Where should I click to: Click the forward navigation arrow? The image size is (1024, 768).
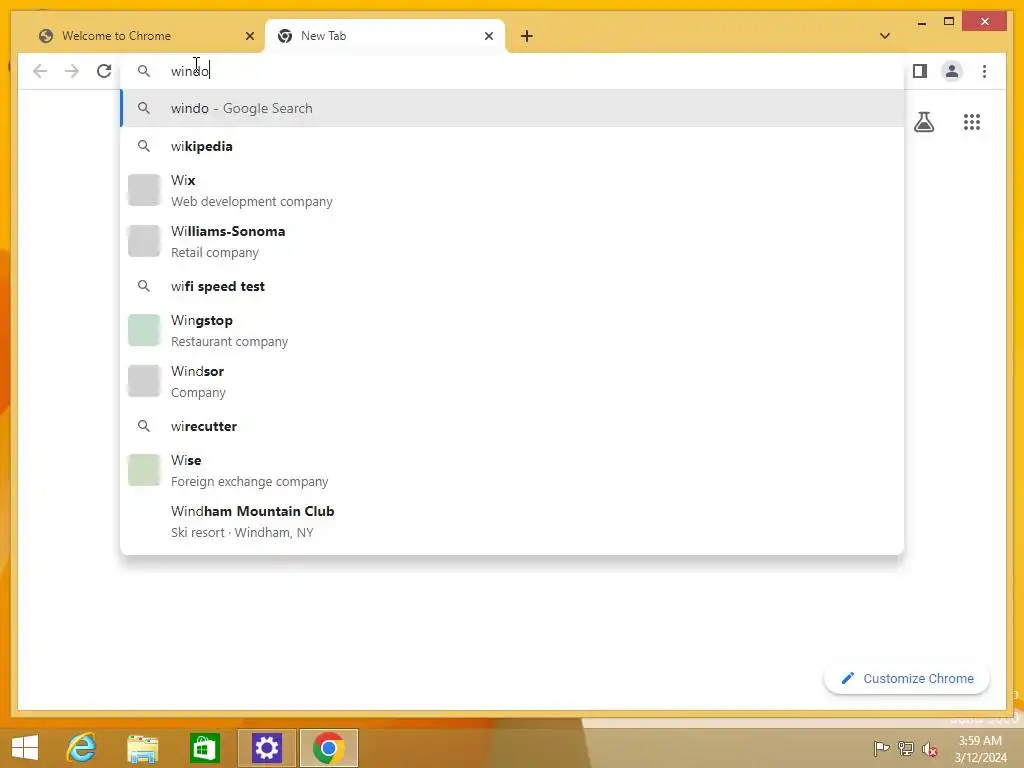click(72, 71)
